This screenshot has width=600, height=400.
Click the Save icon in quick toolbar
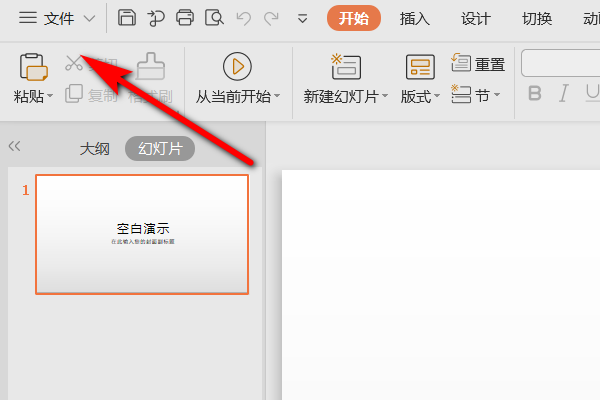[x=127, y=18]
